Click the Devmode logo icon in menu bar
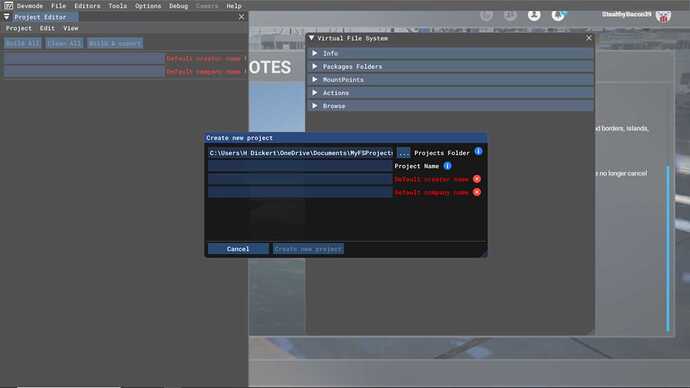The height and width of the screenshot is (388, 690). (8, 6)
